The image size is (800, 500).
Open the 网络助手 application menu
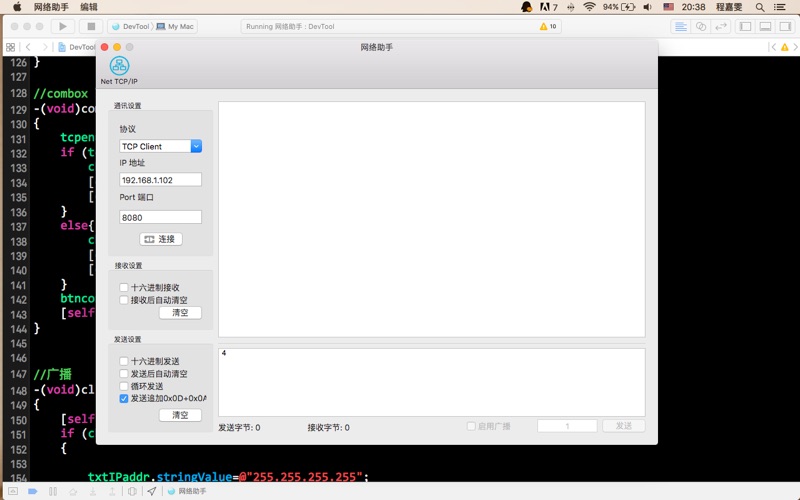pos(51,7)
